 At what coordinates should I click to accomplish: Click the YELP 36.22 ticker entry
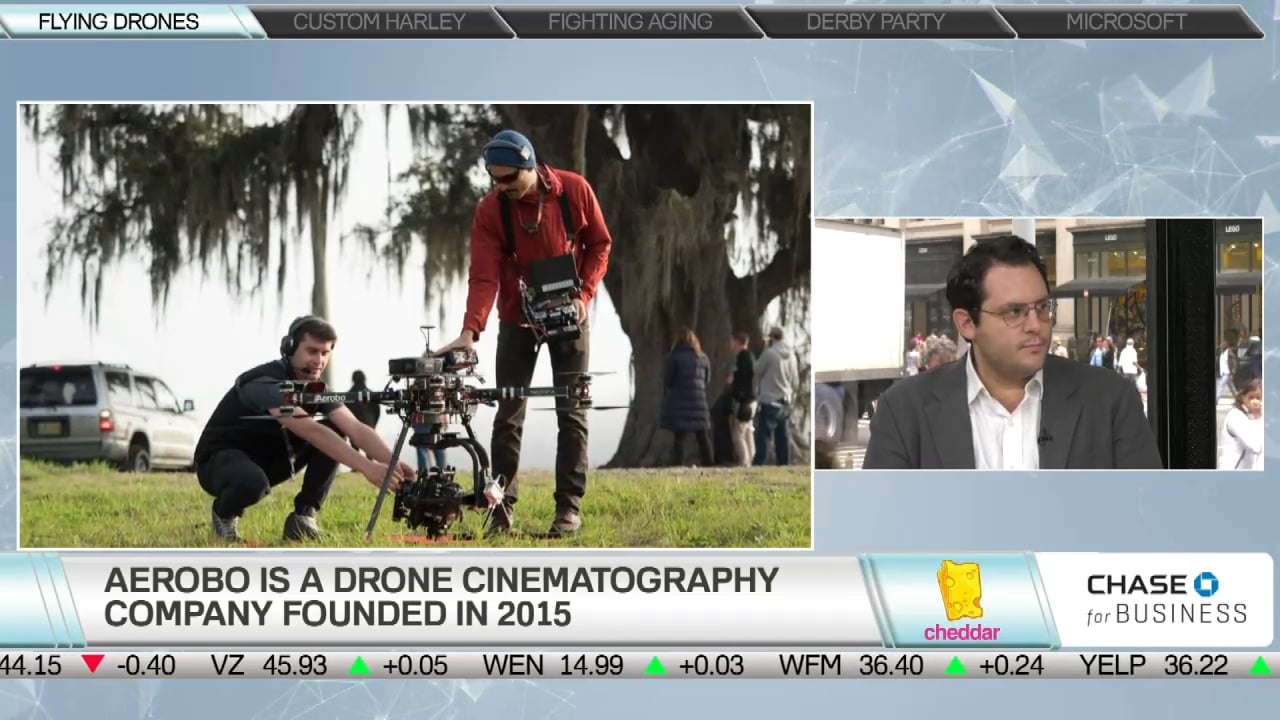(x=1153, y=665)
